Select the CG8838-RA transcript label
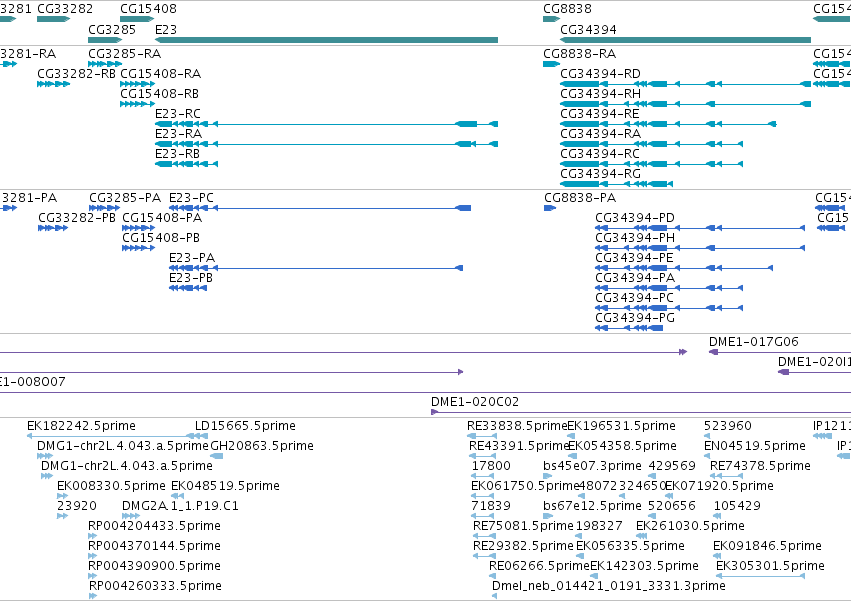 click(x=580, y=54)
